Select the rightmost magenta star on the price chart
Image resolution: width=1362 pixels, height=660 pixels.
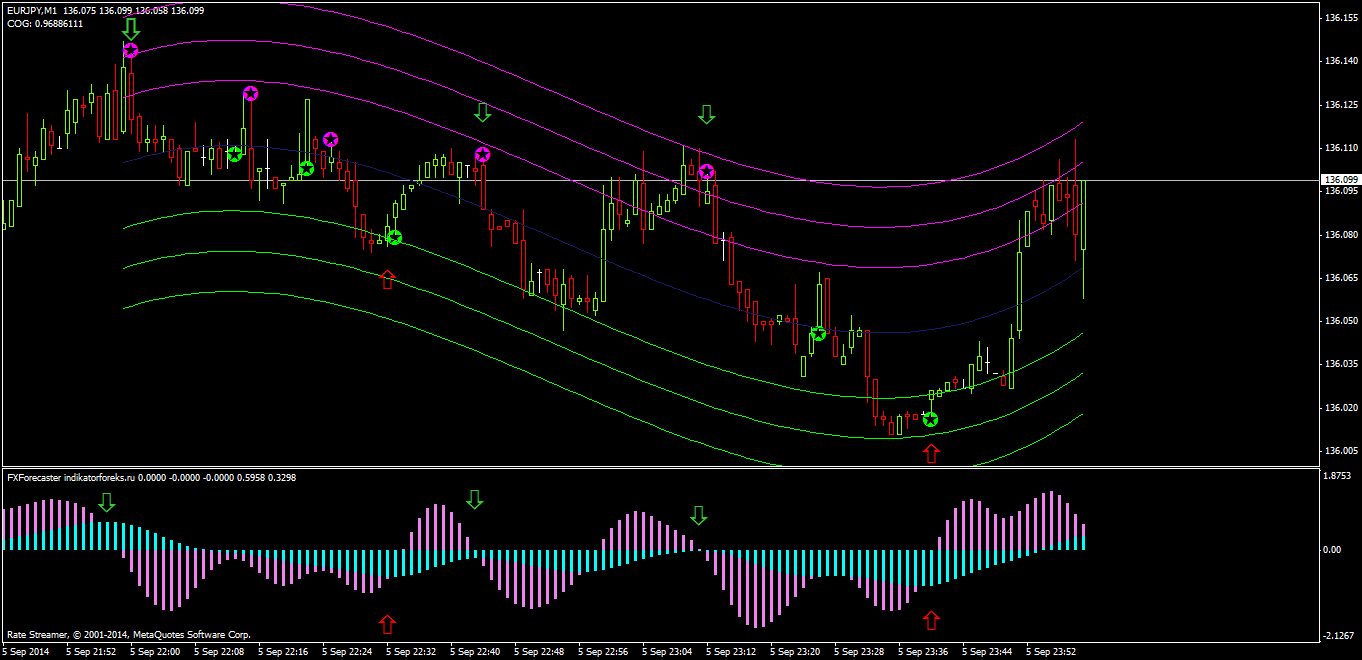(707, 172)
